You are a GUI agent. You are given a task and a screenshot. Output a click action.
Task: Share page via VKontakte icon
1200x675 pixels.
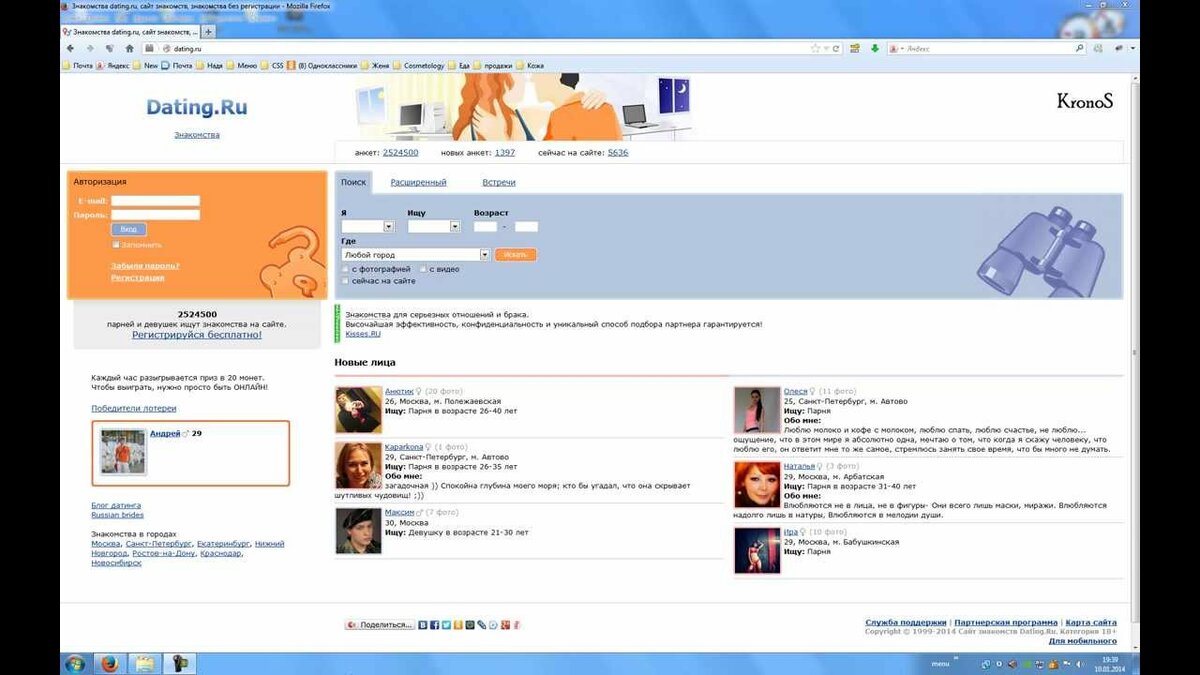click(x=423, y=625)
